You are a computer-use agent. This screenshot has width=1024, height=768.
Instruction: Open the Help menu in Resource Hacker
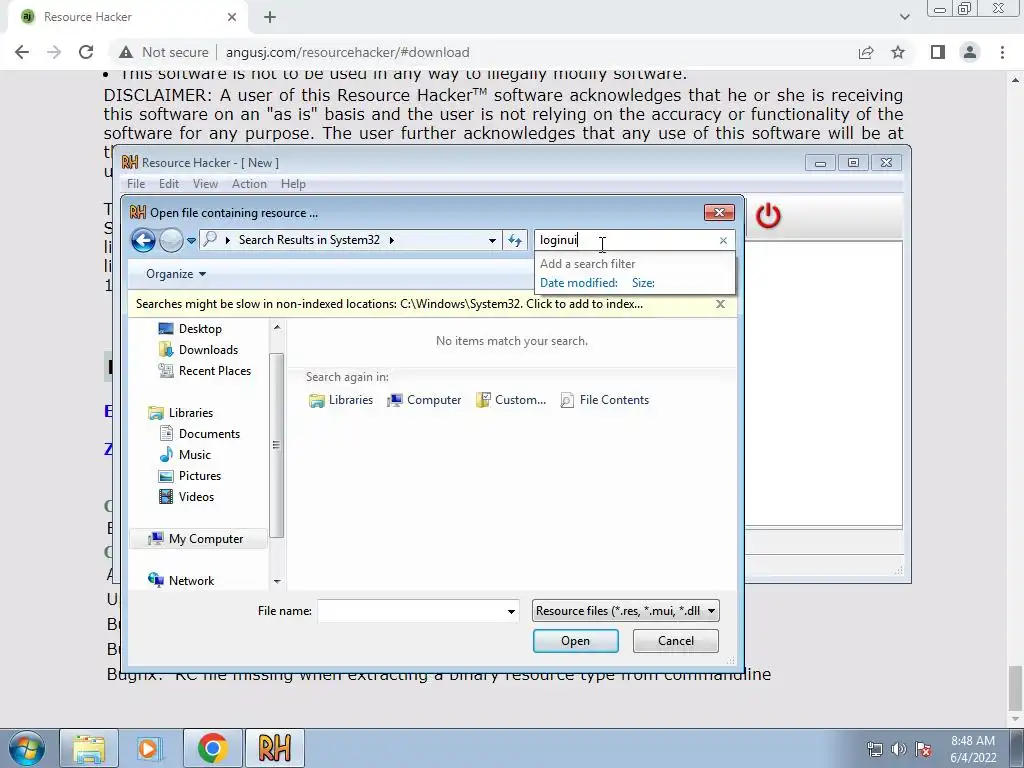point(293,184)
